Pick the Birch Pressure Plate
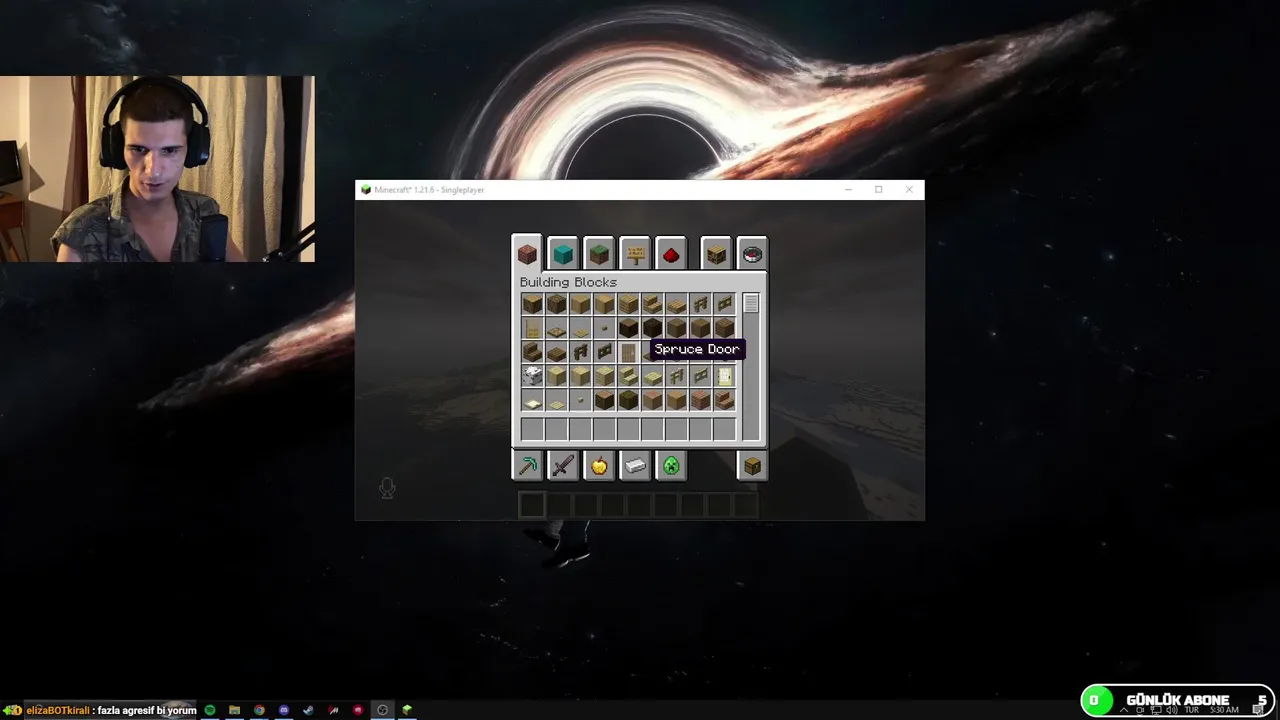This screenshot has width=1280, height=720. tap(556, 400)
